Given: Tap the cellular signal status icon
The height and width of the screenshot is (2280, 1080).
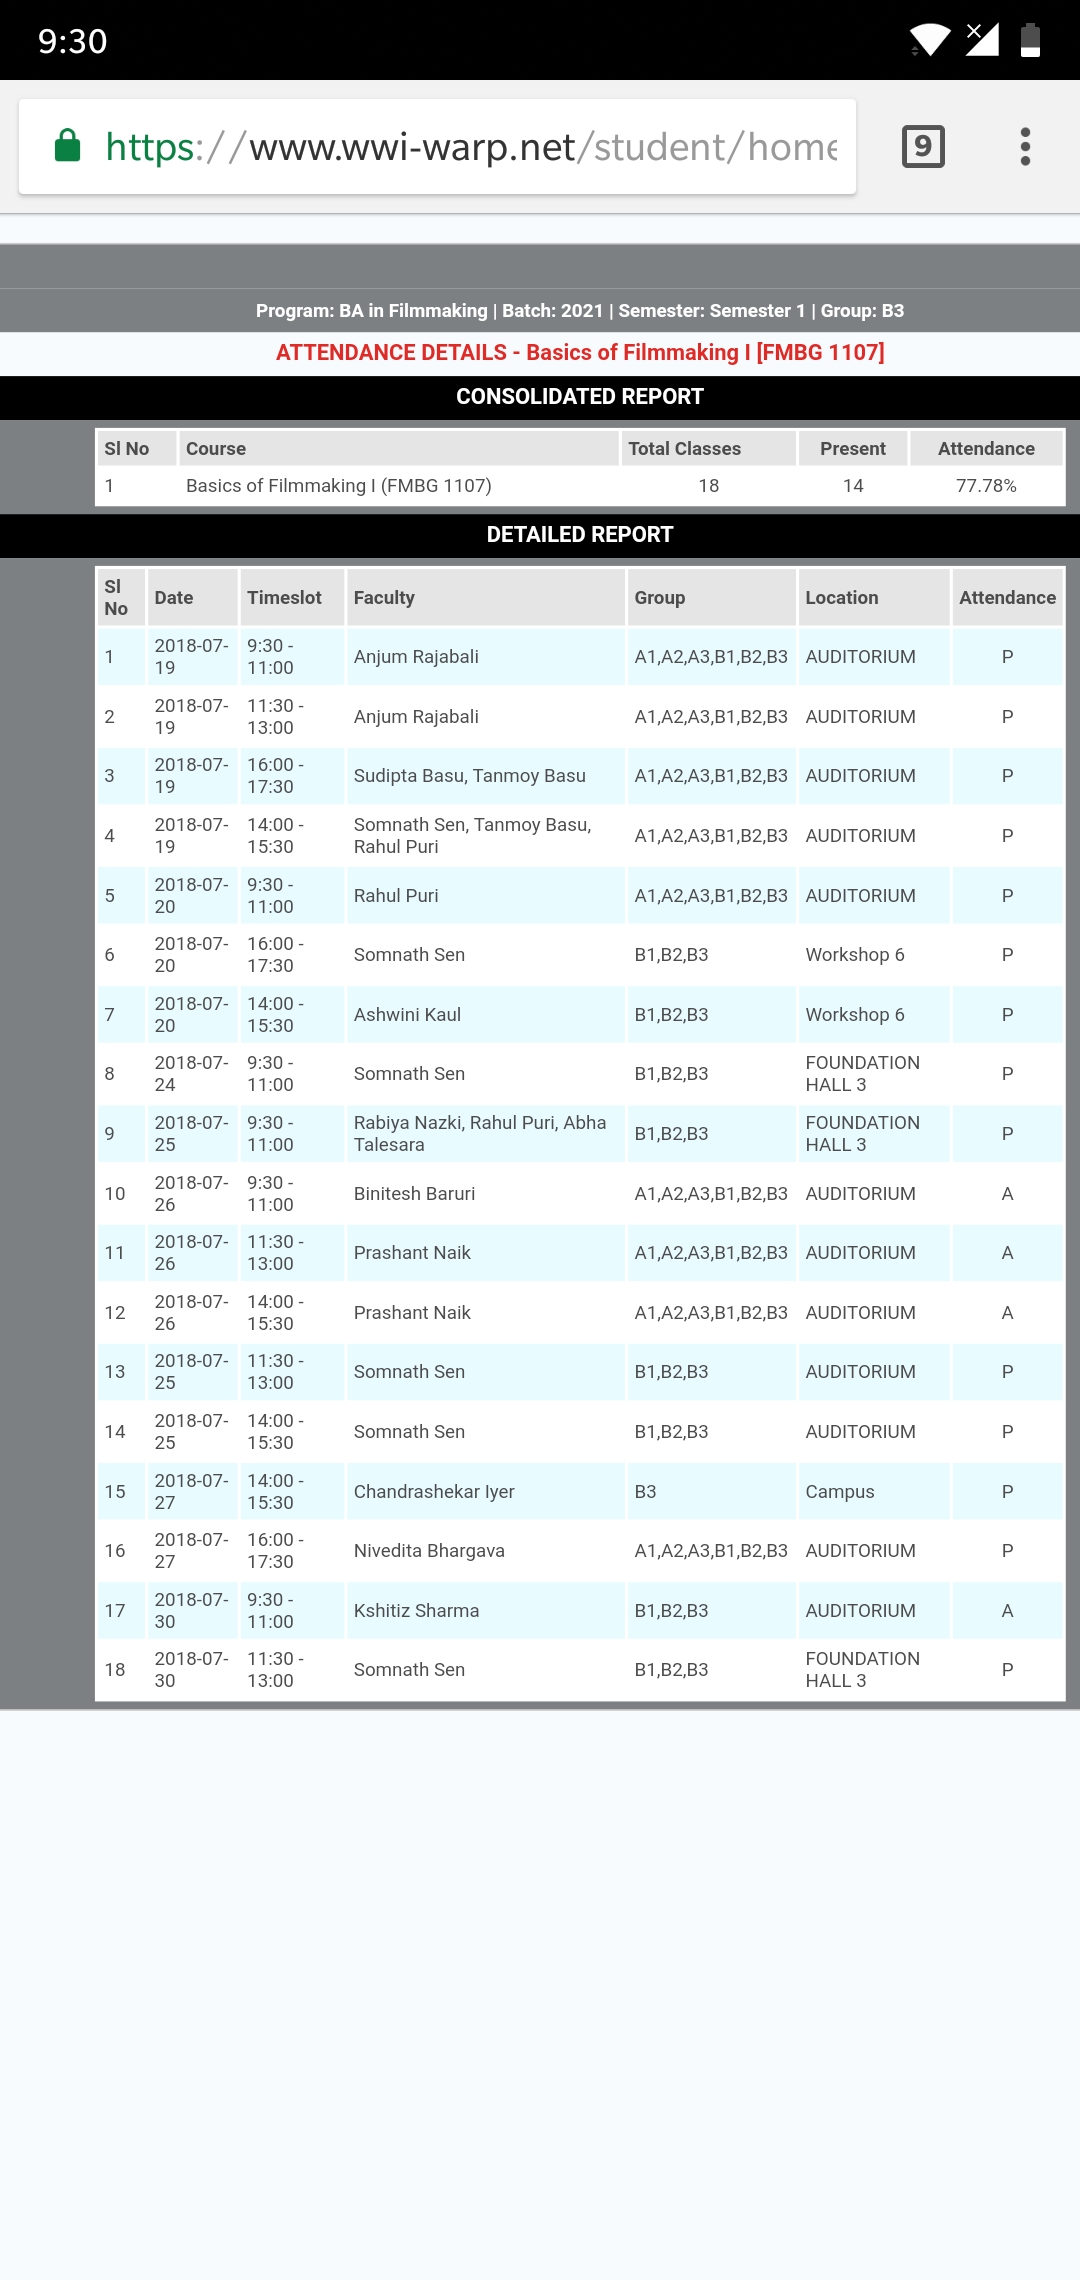Looking at the screenshot, I should click(x=982, y=40).
